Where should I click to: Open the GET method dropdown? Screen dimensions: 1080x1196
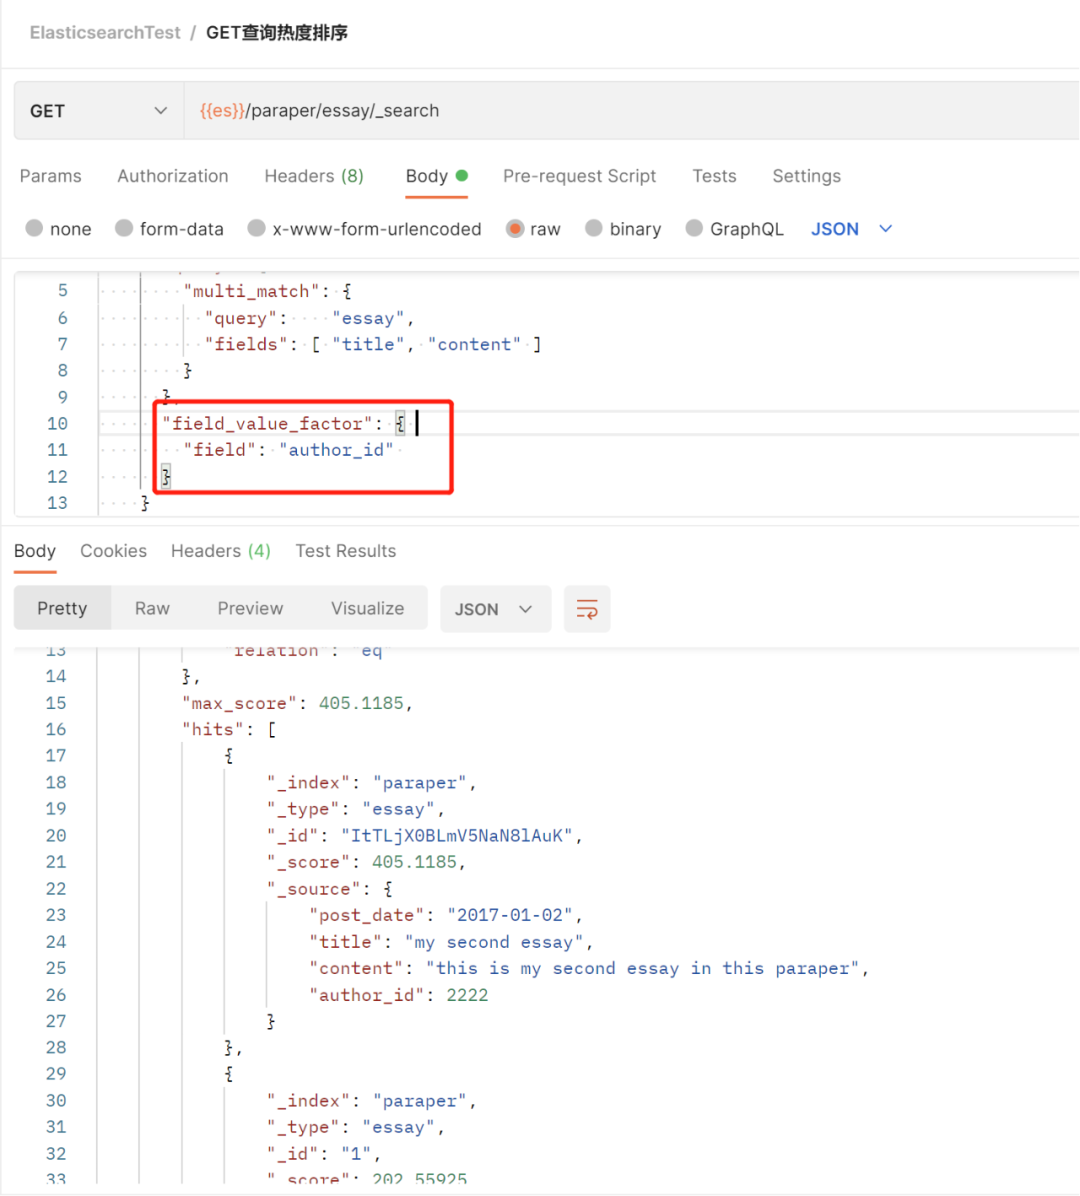[98, 111]
